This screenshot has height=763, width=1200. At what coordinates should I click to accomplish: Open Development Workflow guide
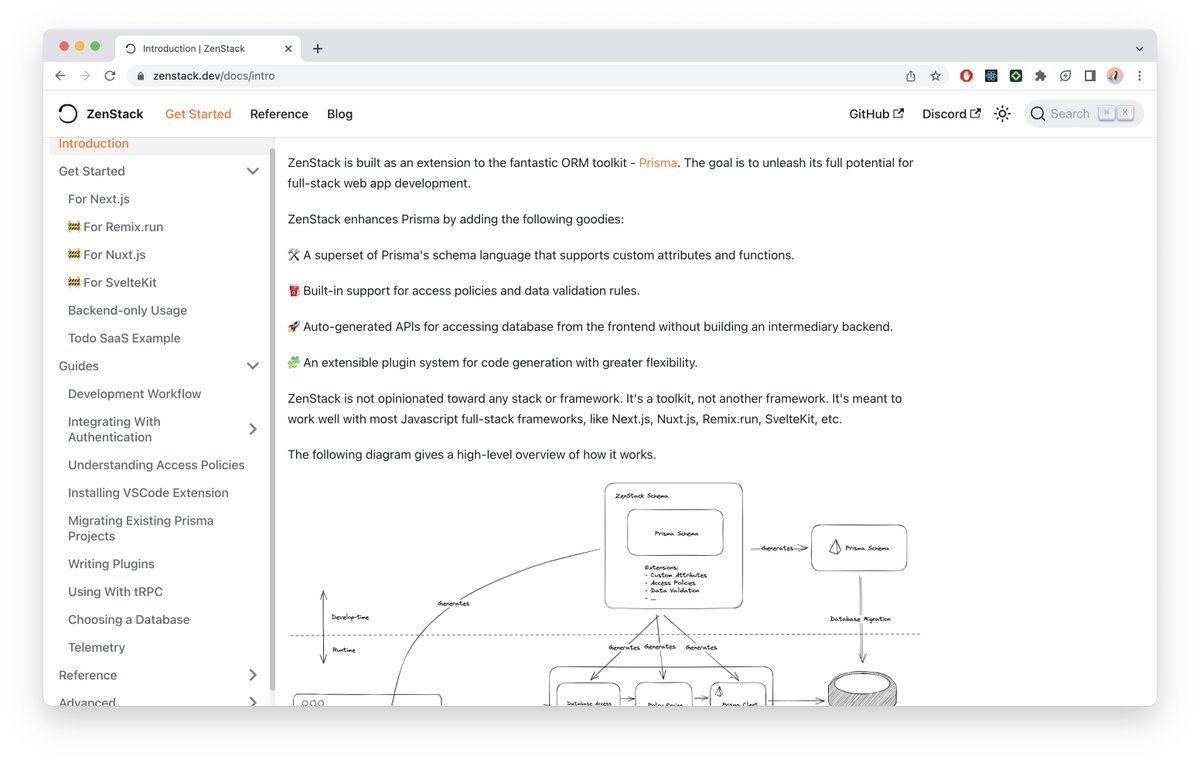135,394
